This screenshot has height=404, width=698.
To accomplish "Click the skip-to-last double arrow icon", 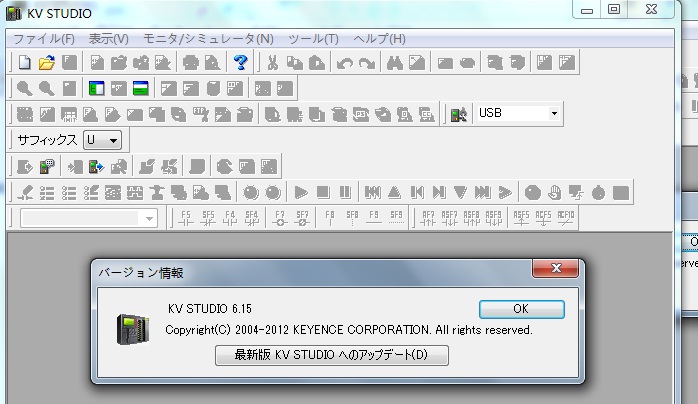I will [483, 193].
